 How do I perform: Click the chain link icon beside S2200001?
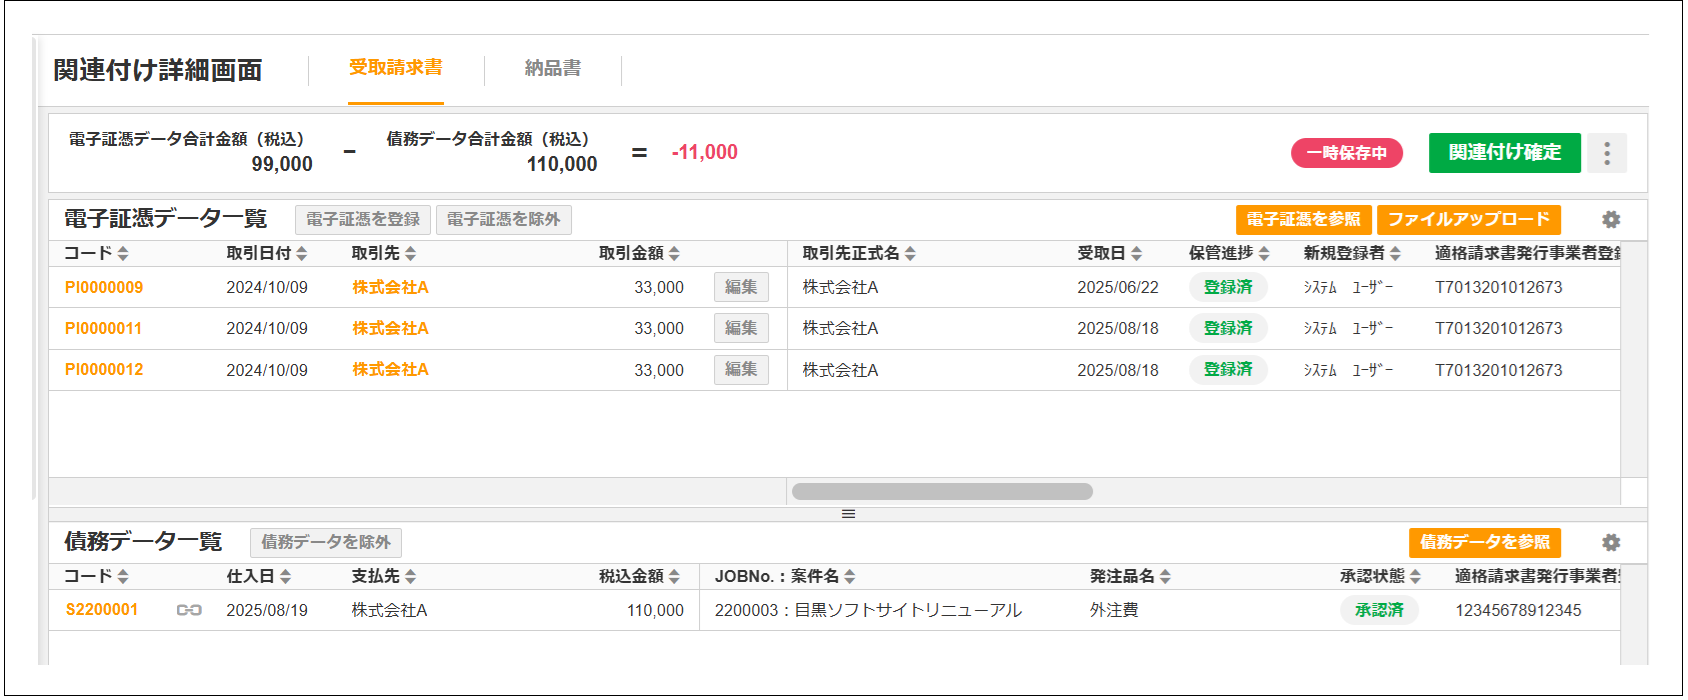189,610
